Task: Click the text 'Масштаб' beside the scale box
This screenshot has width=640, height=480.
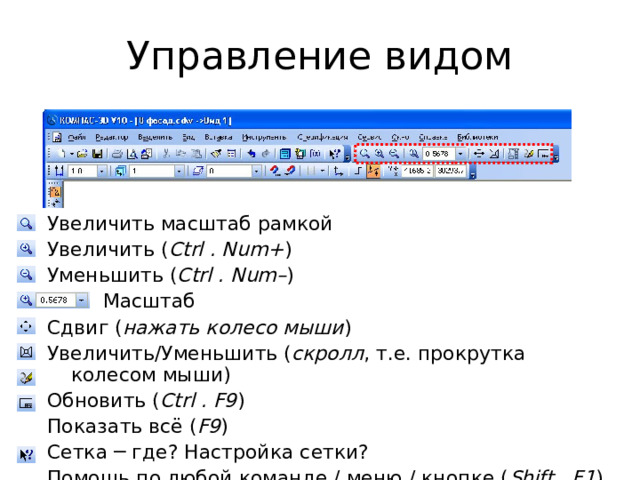Action: pos(149,301)
